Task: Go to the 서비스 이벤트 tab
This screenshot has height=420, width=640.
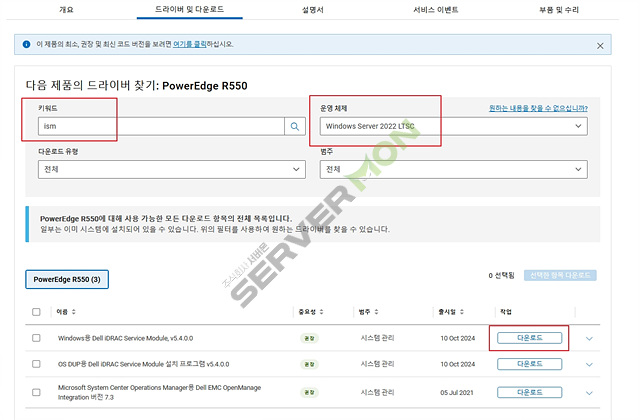Action: [436, 9]
